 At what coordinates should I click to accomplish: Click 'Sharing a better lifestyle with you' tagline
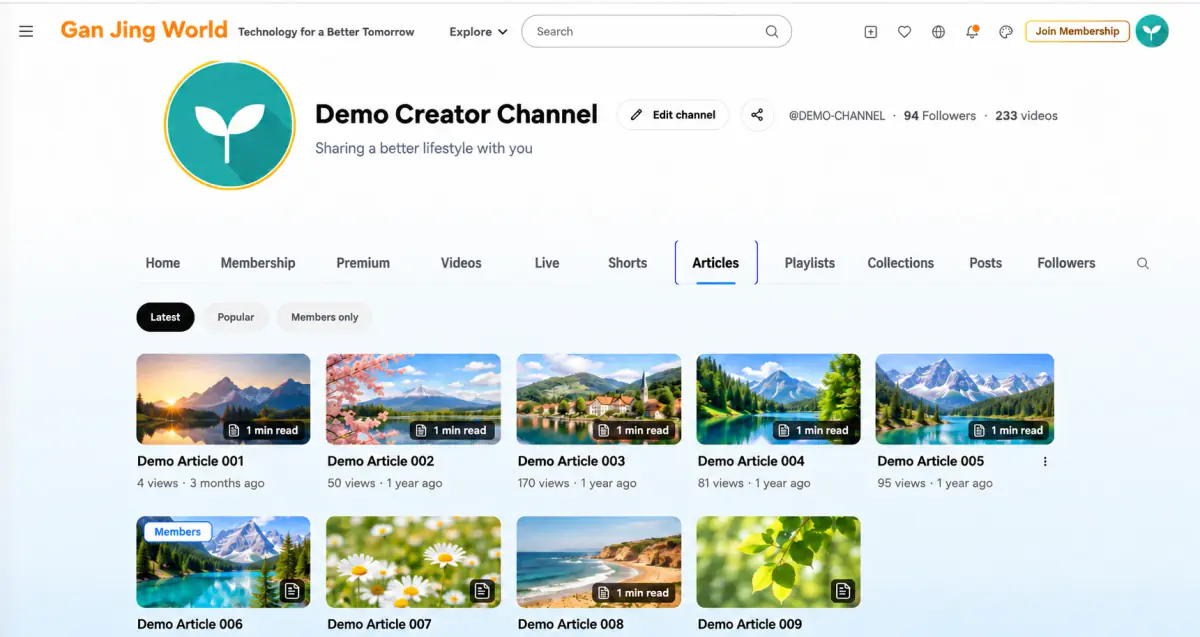pyautogui.click(x=424, y=148)
